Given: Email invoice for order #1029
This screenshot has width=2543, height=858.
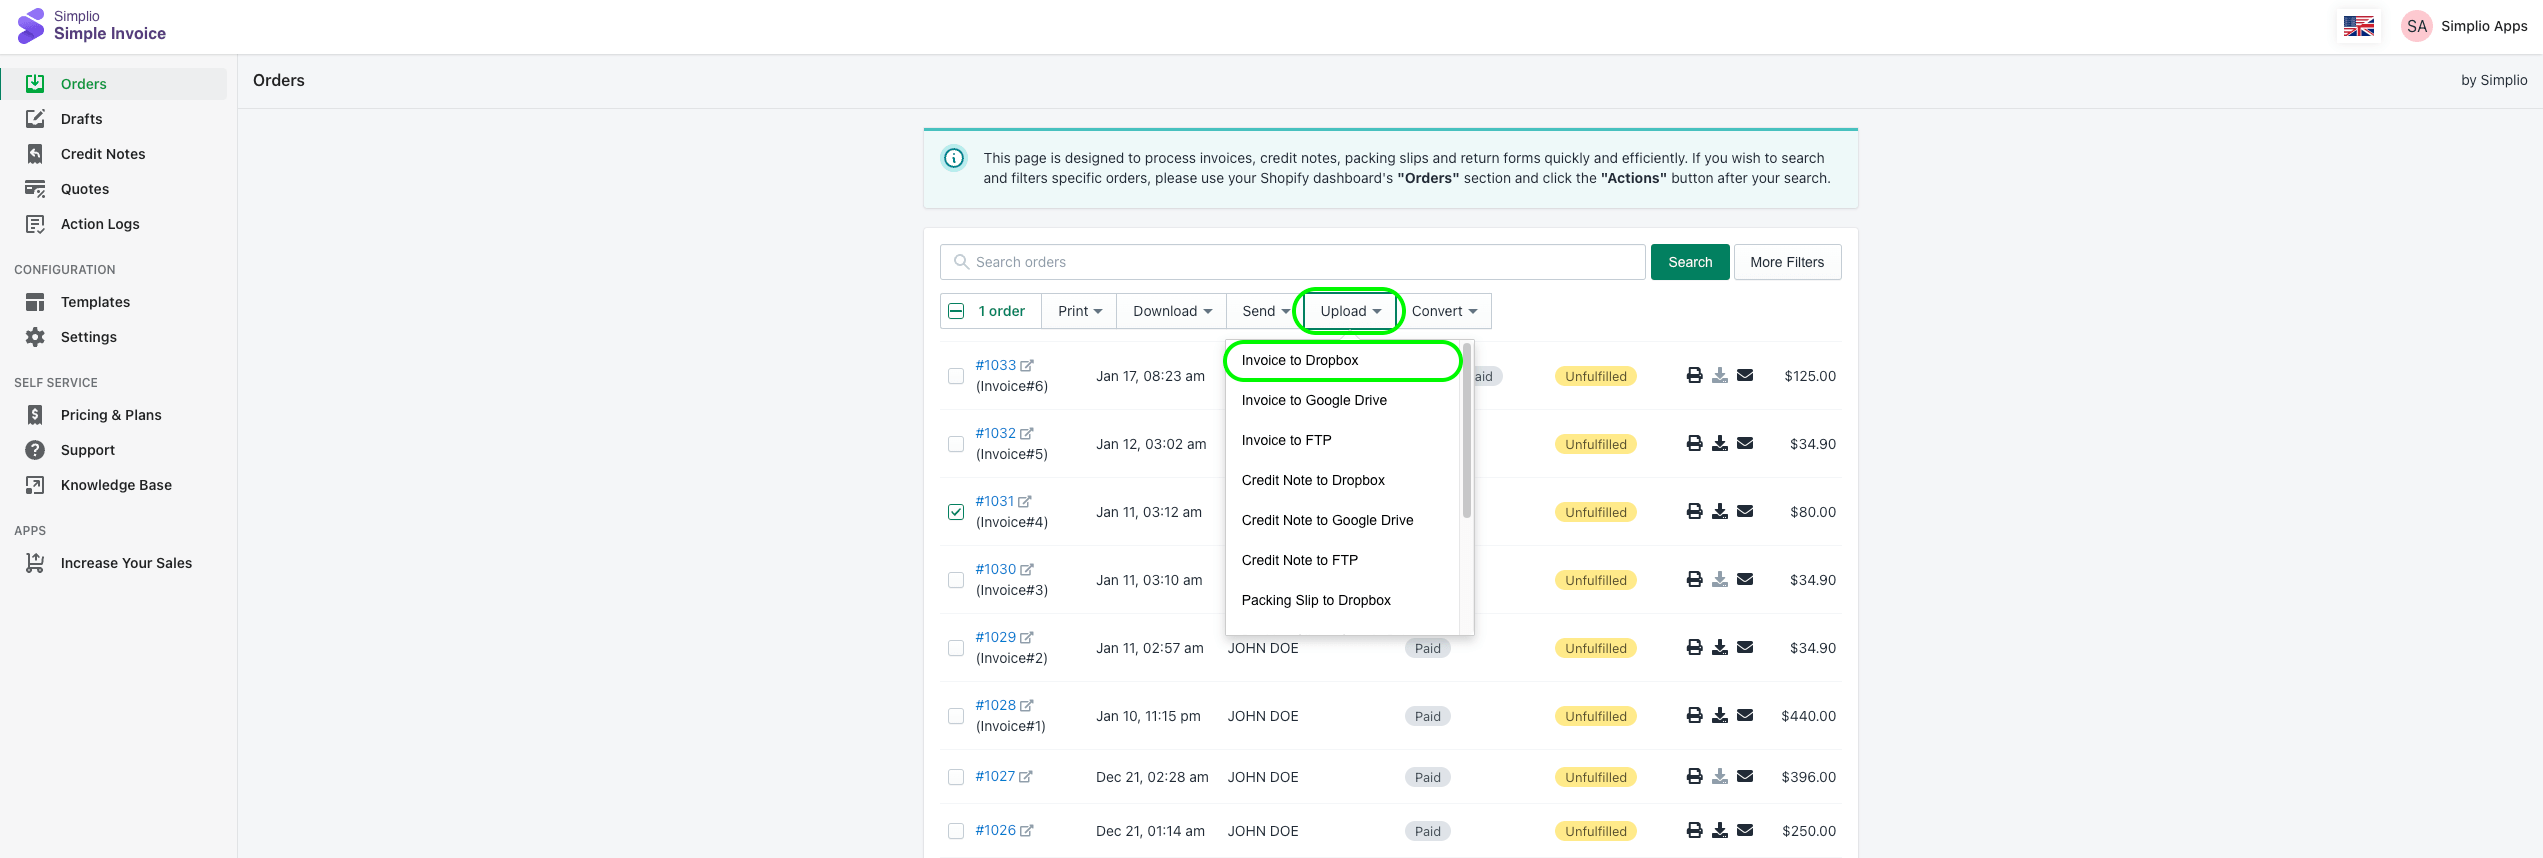Looking at the screenshot, I should pos(1745,648).
